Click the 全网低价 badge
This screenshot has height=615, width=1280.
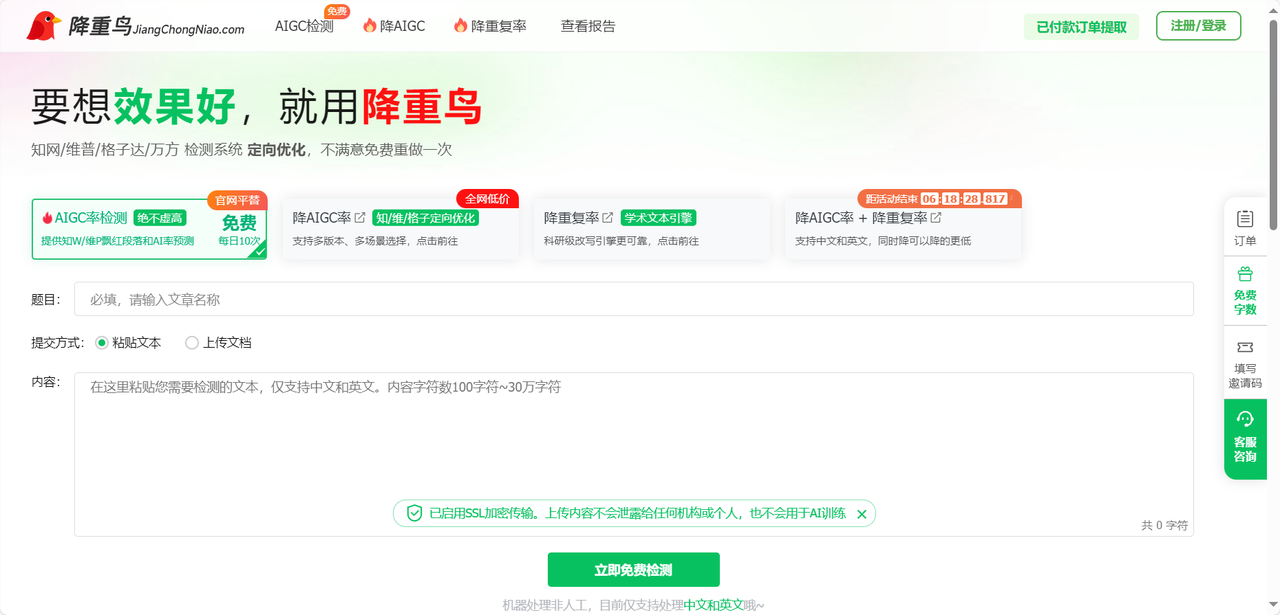point(487,199)
